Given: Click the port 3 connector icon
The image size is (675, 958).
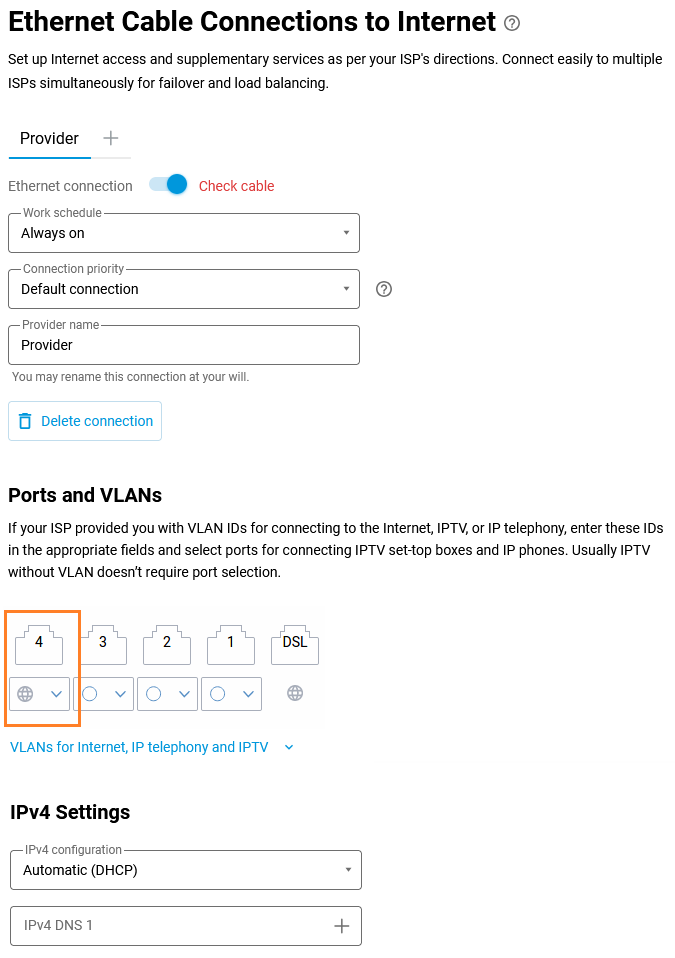Looking at the screenshot, I should click(x=103, y=643).
